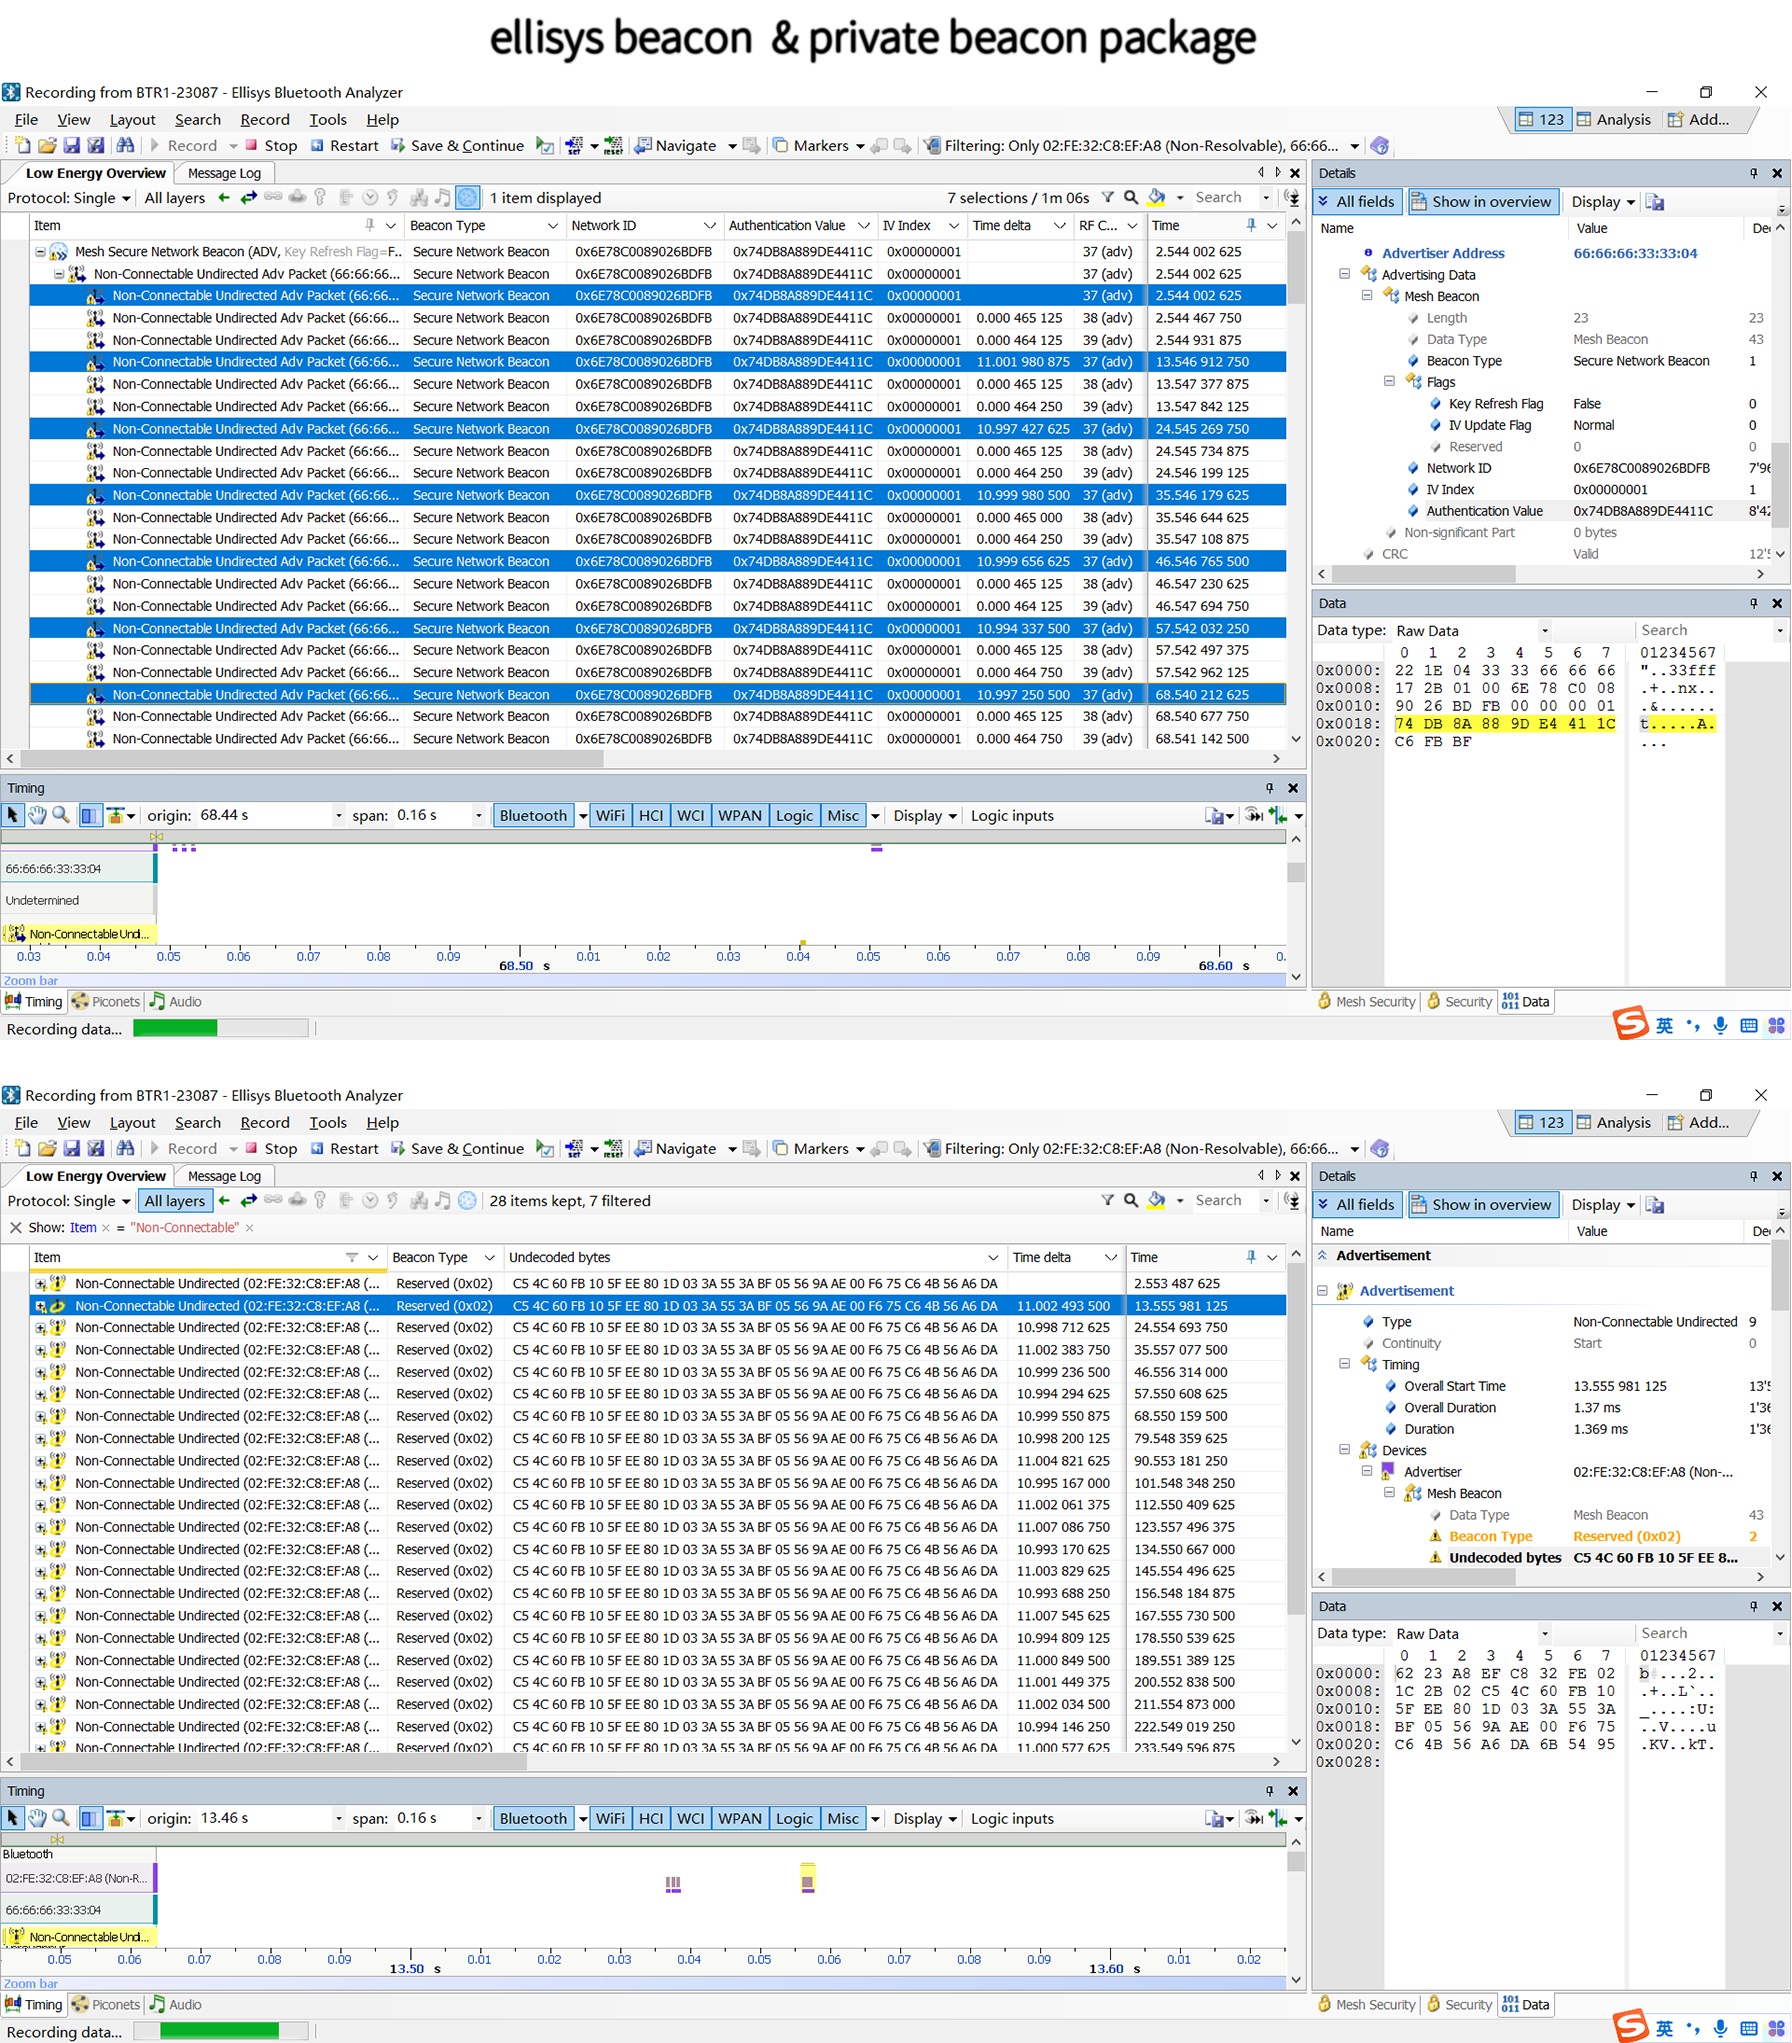Screen dimensions: 1792x2043
Task: Open the Tools menu in top window
Action: click(x=328, y=120)
